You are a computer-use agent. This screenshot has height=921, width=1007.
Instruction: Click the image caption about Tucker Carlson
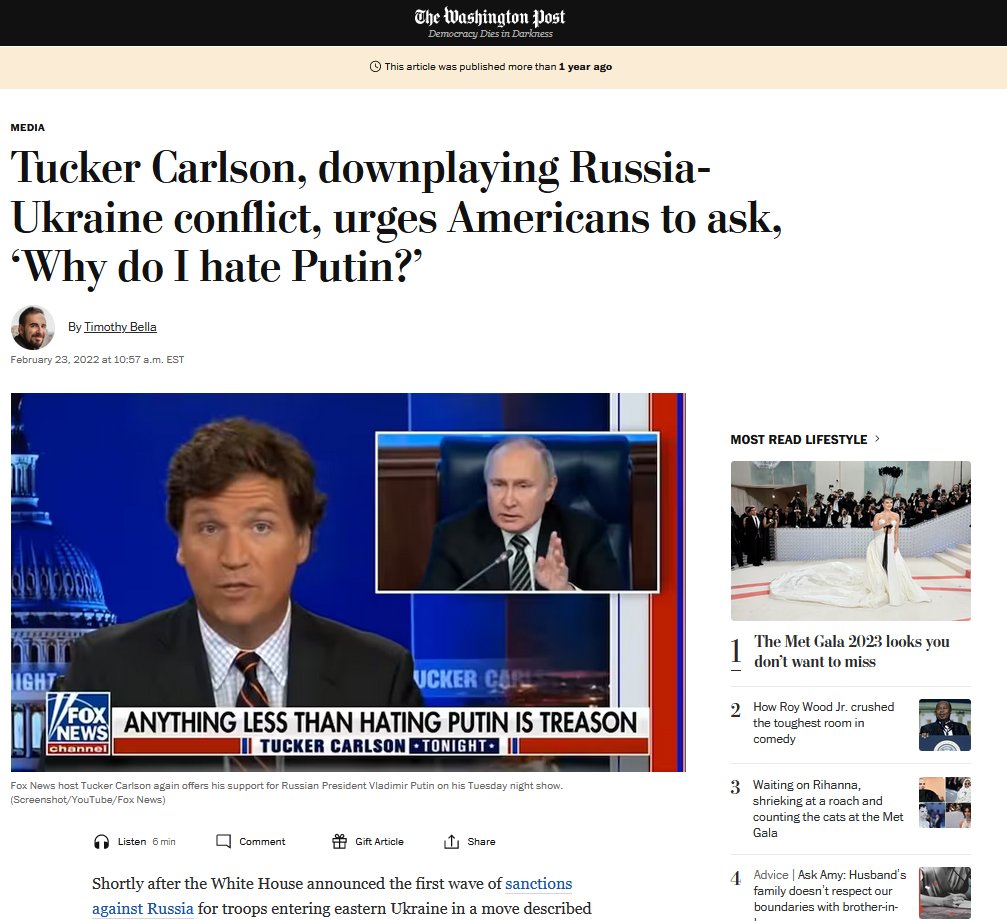point(286,793)
